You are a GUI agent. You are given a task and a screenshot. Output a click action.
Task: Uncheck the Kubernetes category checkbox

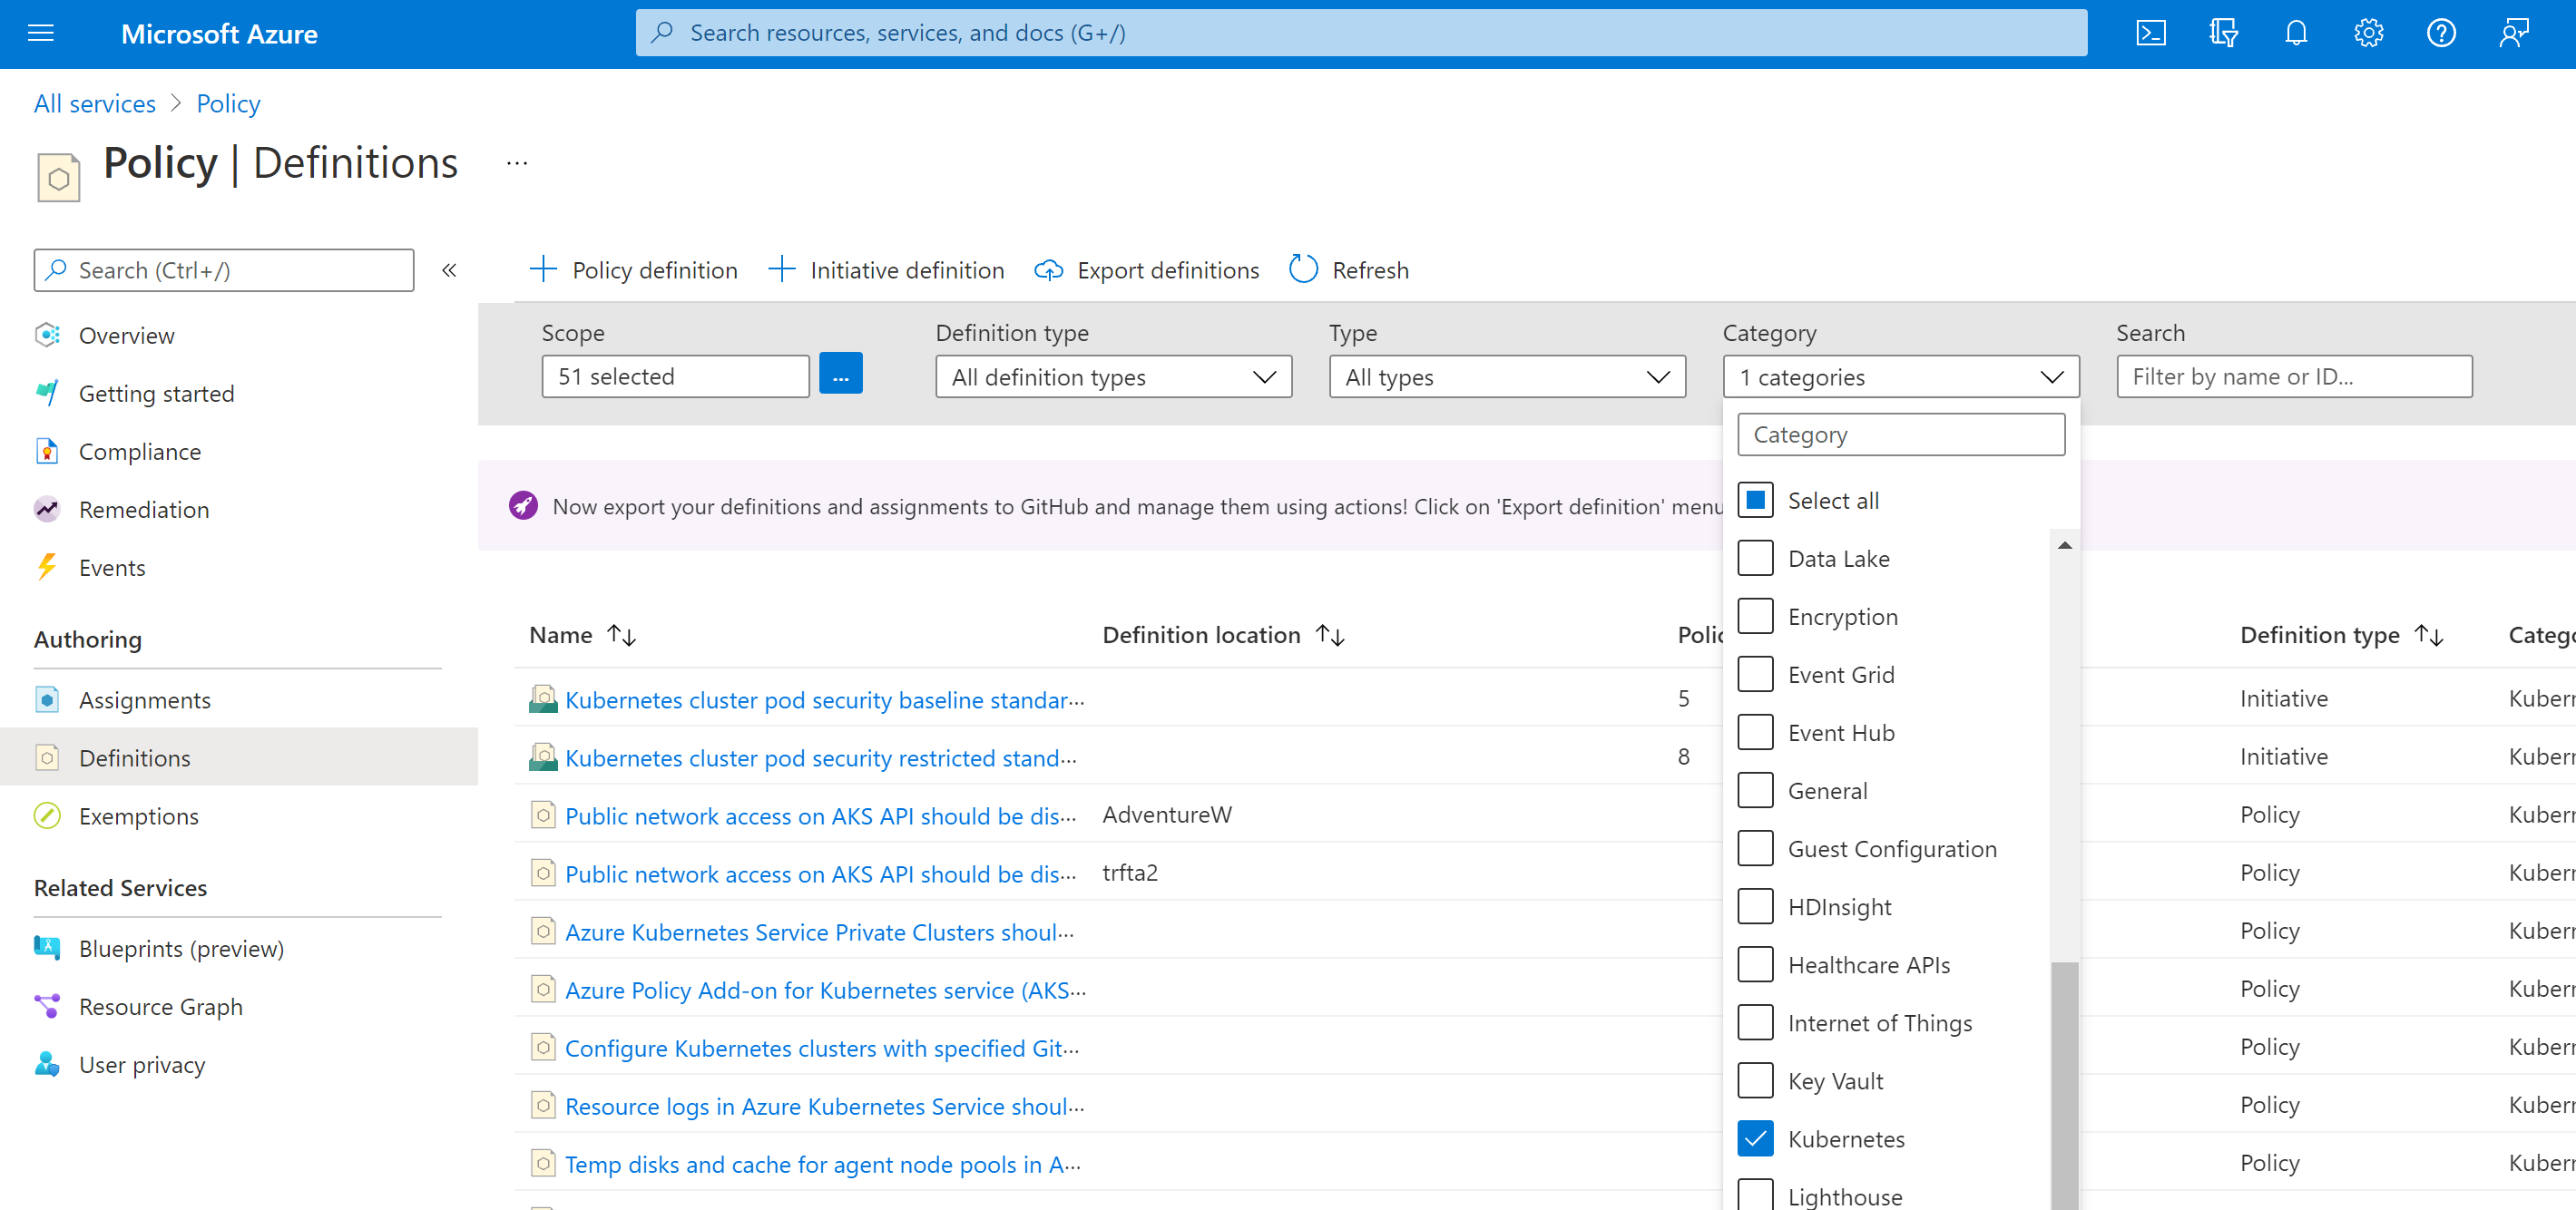(x=1755, y=1138)
